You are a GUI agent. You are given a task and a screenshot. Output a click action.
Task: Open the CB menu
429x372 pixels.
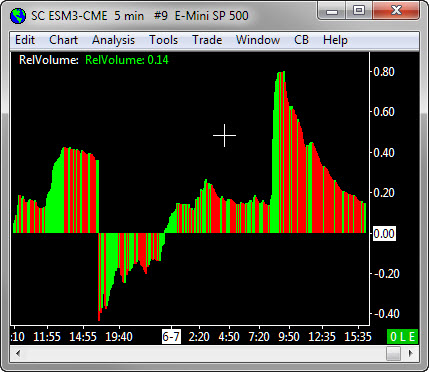point(301,40)
